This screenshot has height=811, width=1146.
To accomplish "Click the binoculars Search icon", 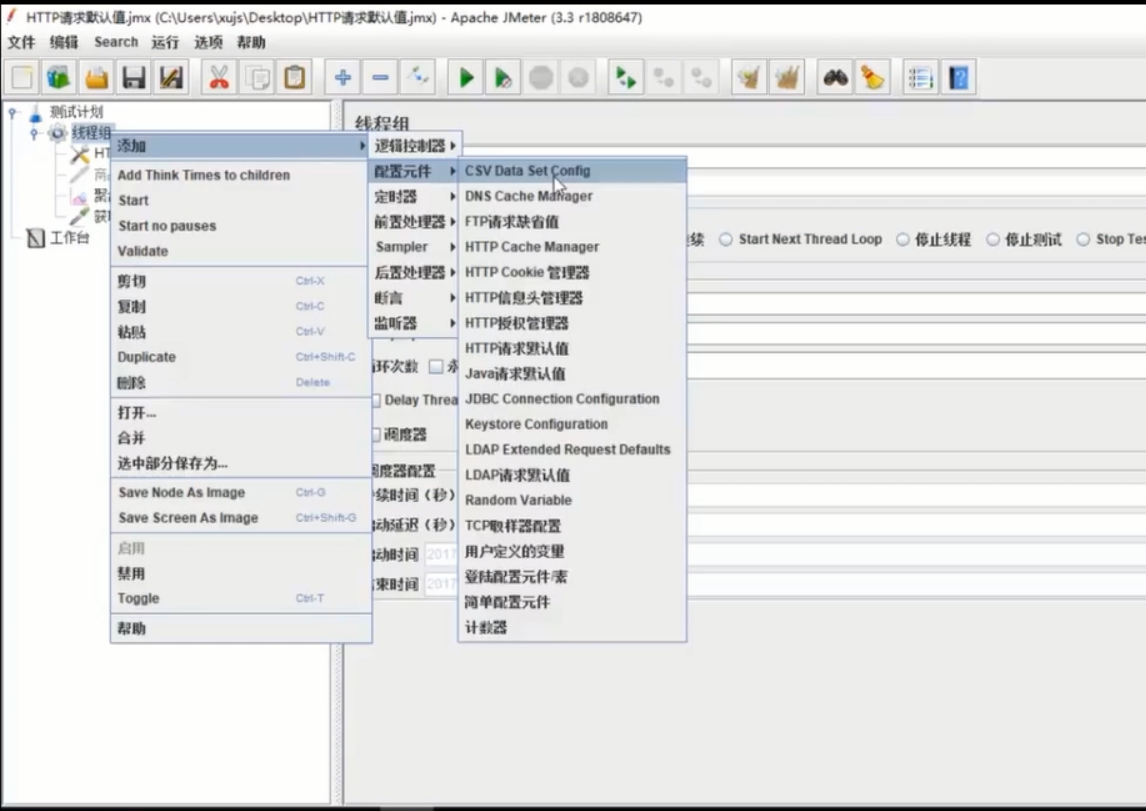I will [835, 78].
